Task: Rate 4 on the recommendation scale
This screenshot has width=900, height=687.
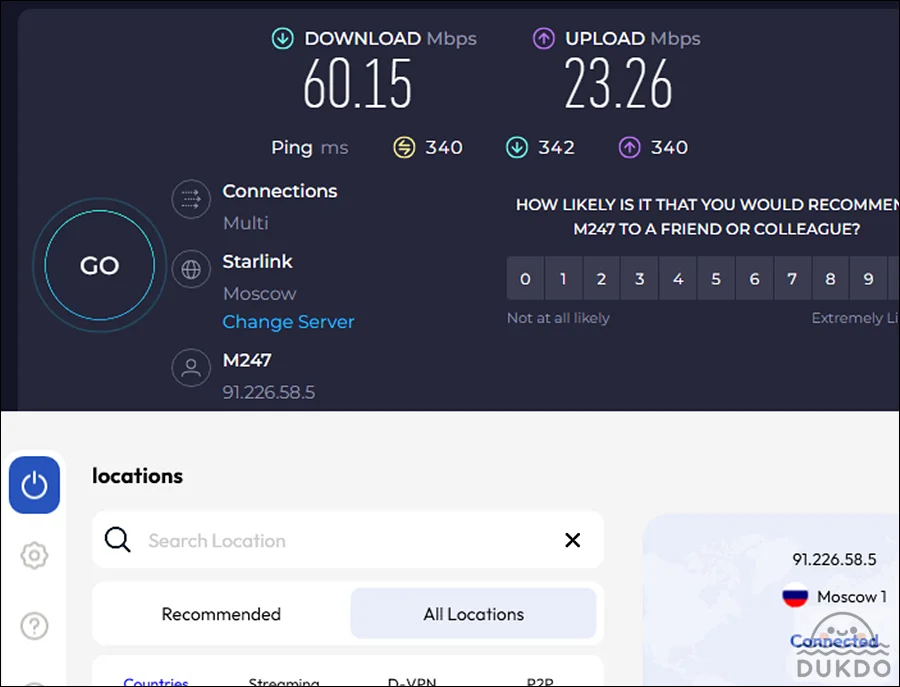Action: pos(678,279)
